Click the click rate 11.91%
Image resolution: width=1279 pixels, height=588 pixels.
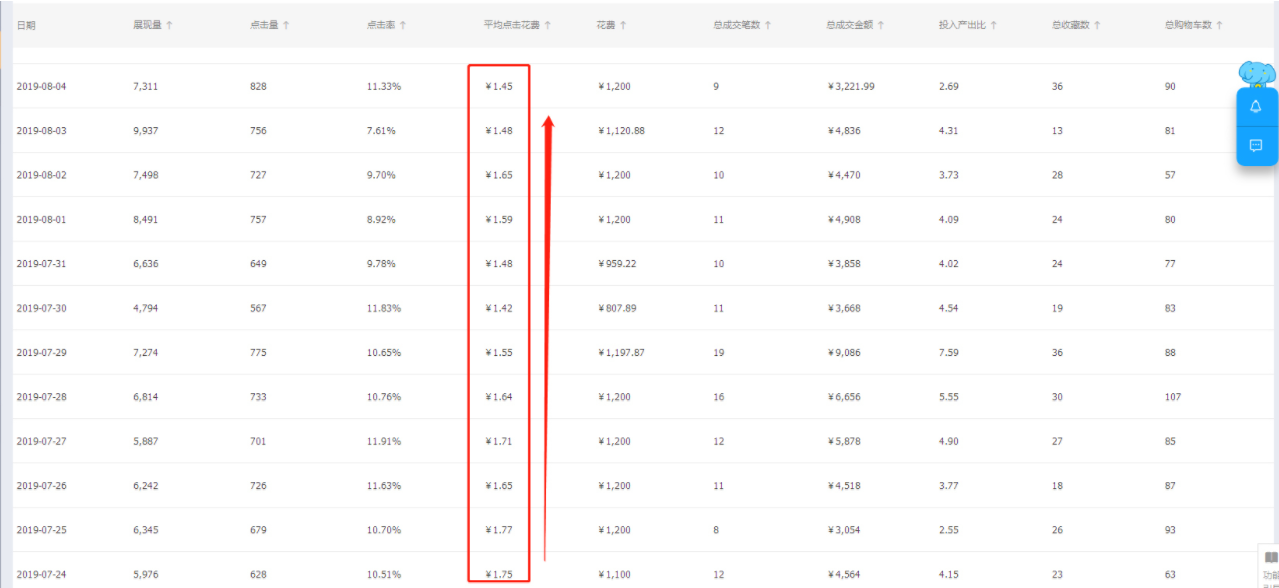(384, 441)
